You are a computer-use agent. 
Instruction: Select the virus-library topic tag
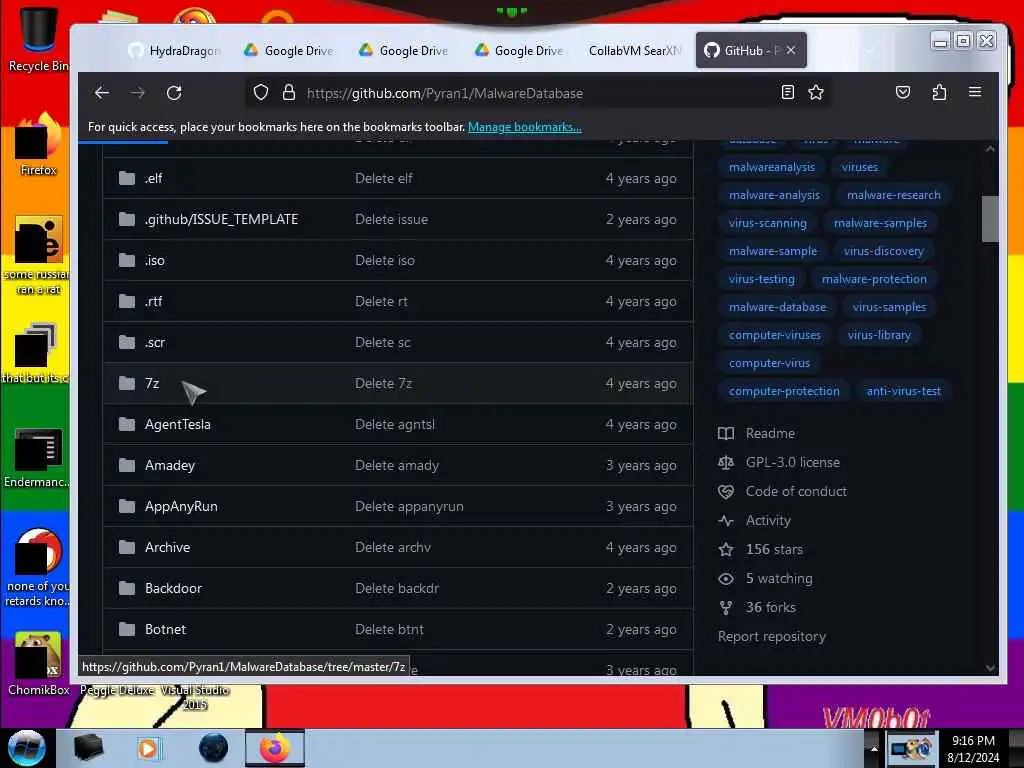pyautogui.click(x=879, y=336)
